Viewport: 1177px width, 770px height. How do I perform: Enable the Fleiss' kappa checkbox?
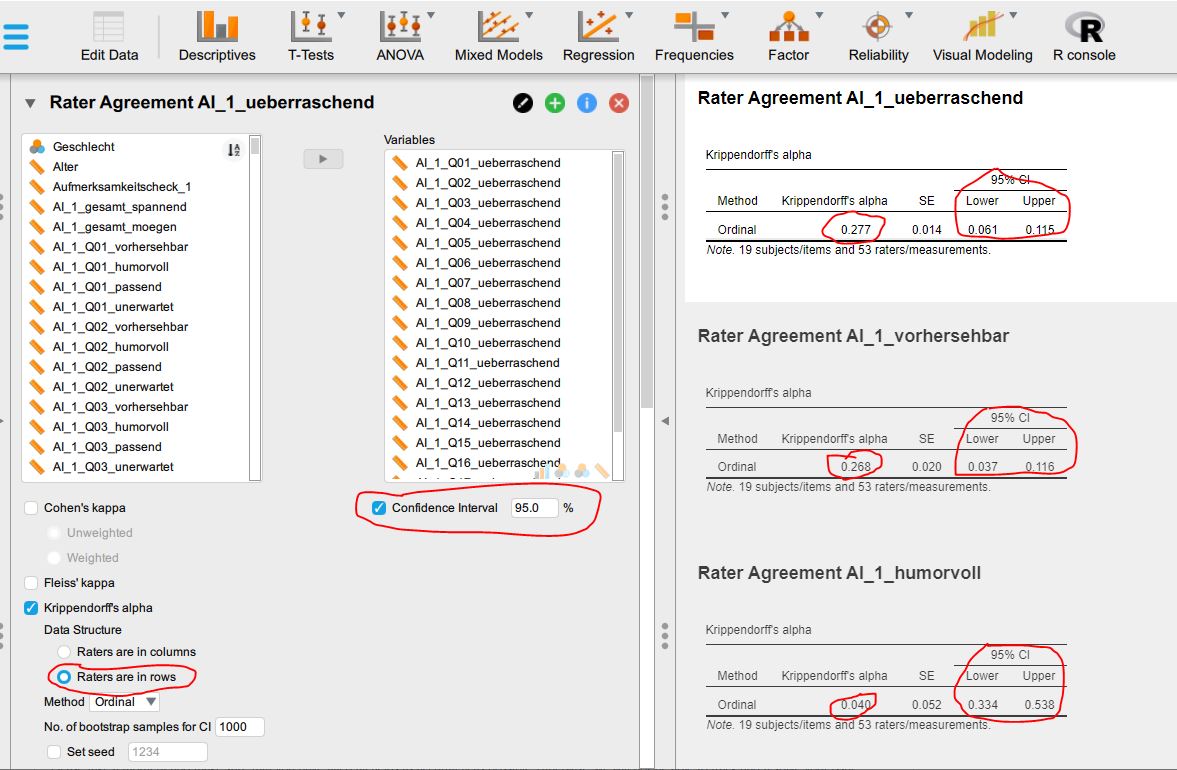click(30, 583)
